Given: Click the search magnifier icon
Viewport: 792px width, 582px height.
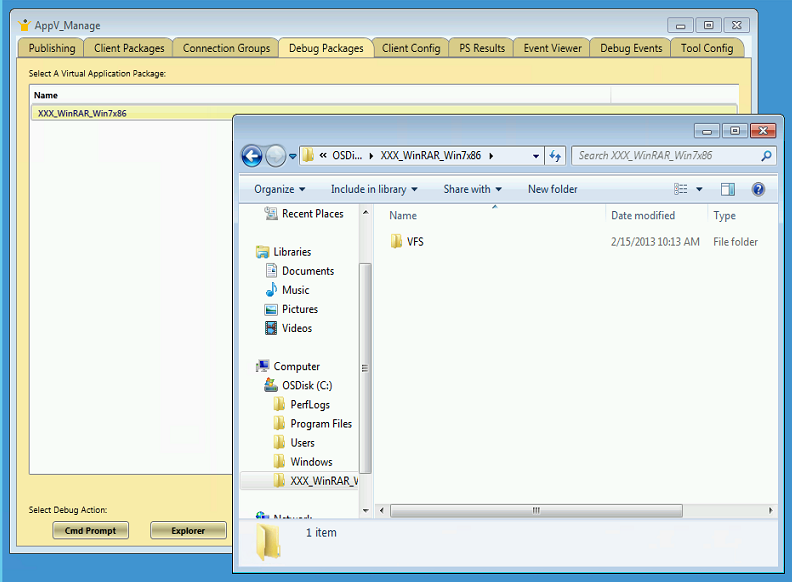Looking at the screenshot, I should coord(766,156).
